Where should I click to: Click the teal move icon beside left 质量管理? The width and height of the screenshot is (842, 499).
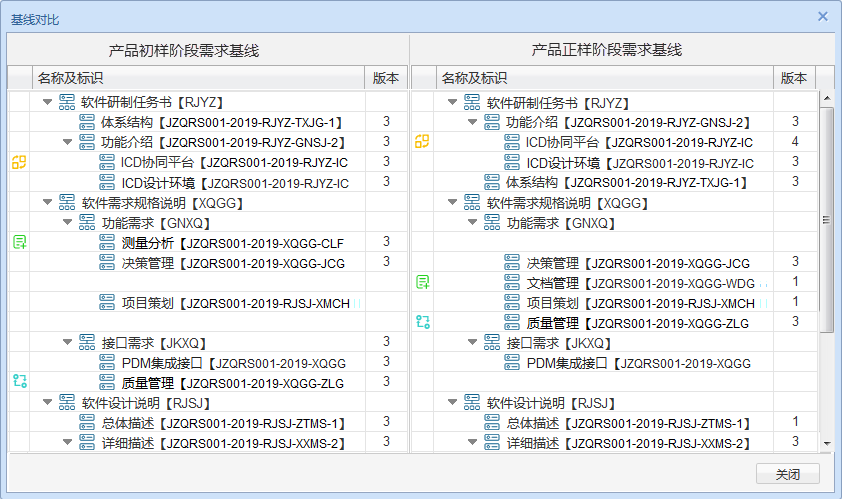(x=19, y=381)
